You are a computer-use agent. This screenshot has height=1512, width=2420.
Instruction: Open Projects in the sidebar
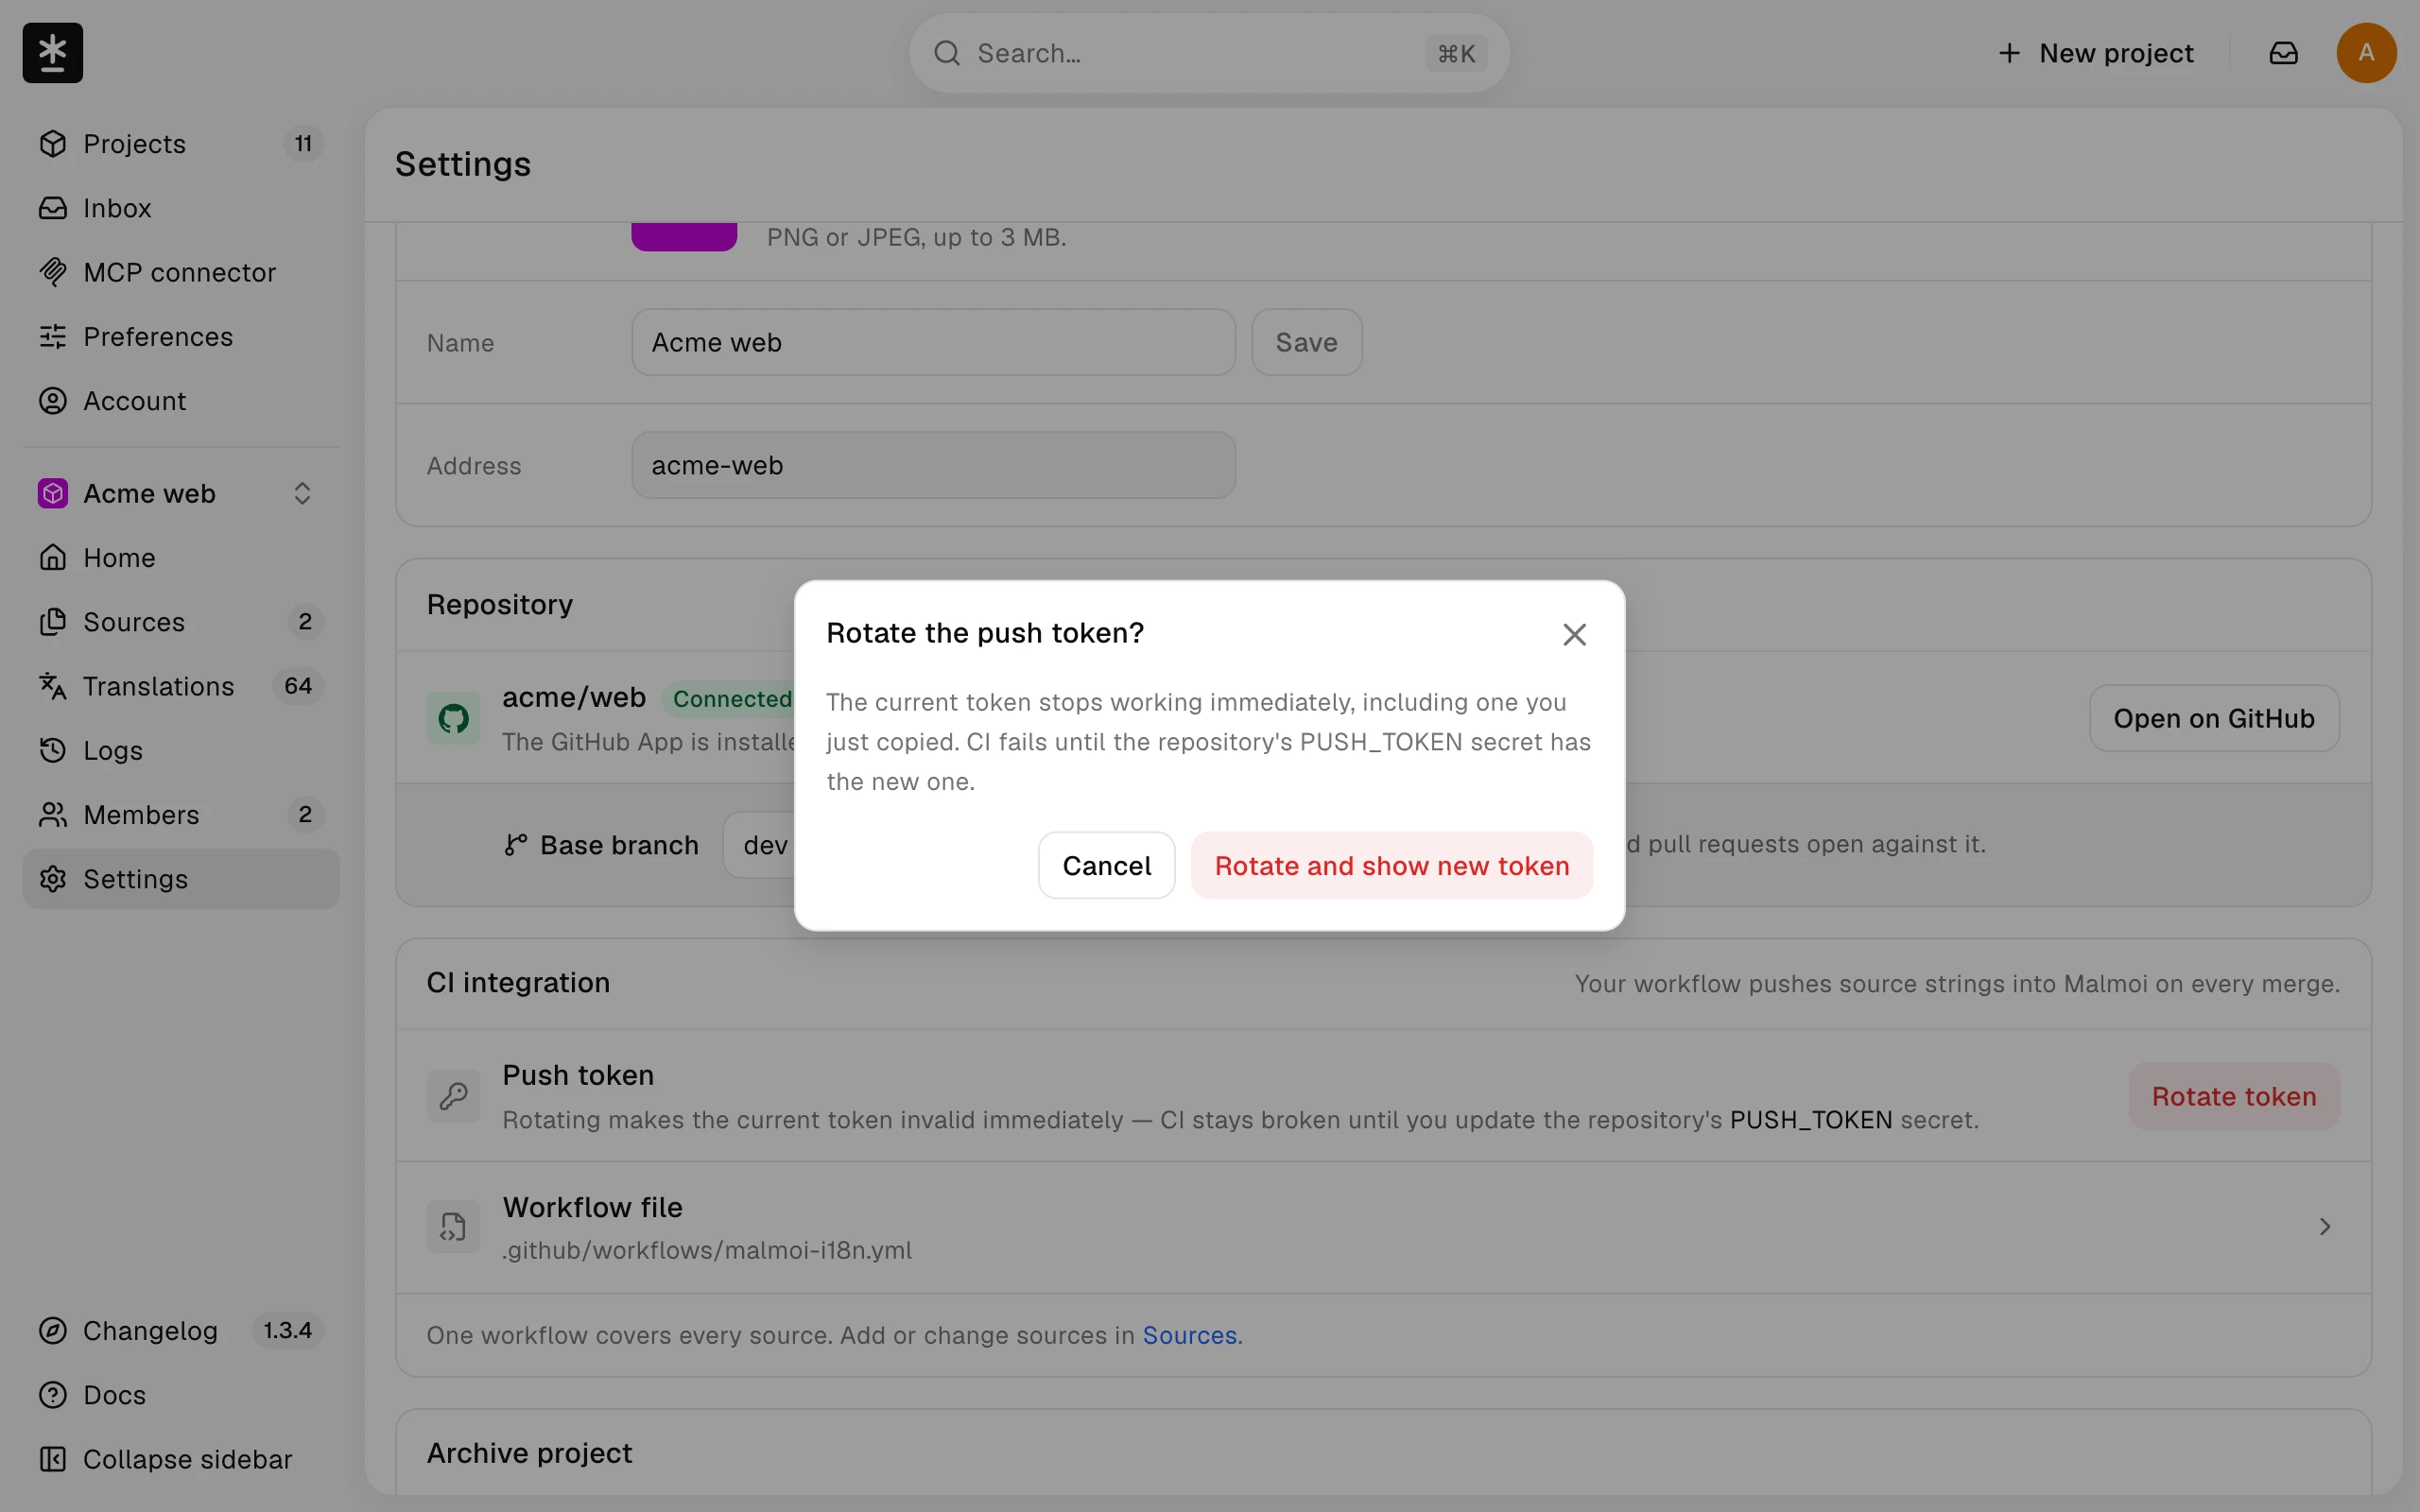tap(181, 144)
